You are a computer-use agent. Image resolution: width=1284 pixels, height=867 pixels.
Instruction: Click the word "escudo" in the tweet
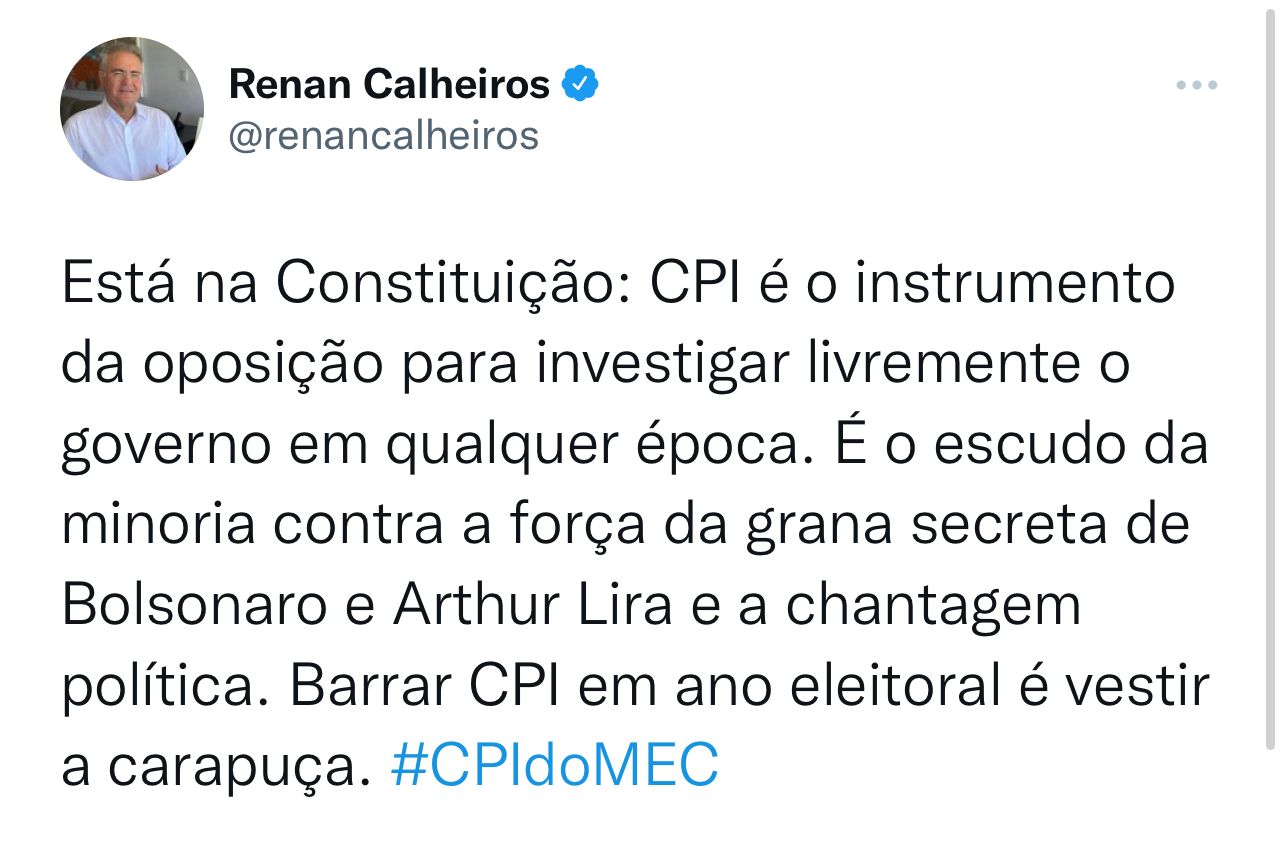1024,445
